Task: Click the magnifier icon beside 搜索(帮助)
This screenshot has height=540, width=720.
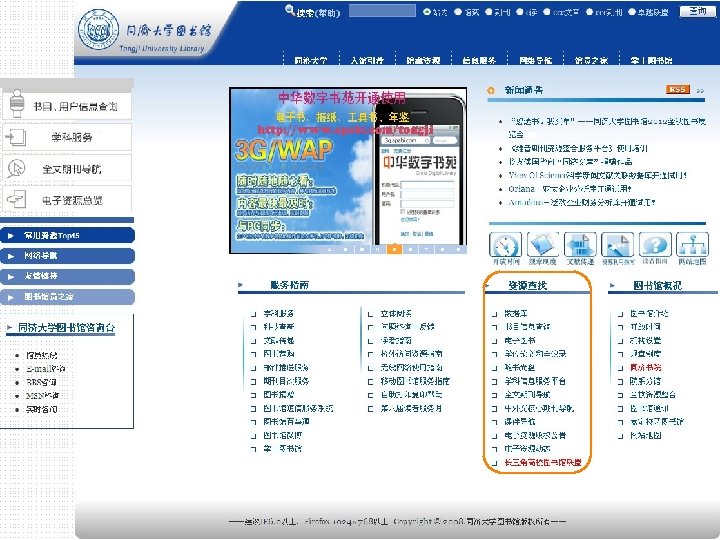Action: pyautogui.click(x=290, y=10)
